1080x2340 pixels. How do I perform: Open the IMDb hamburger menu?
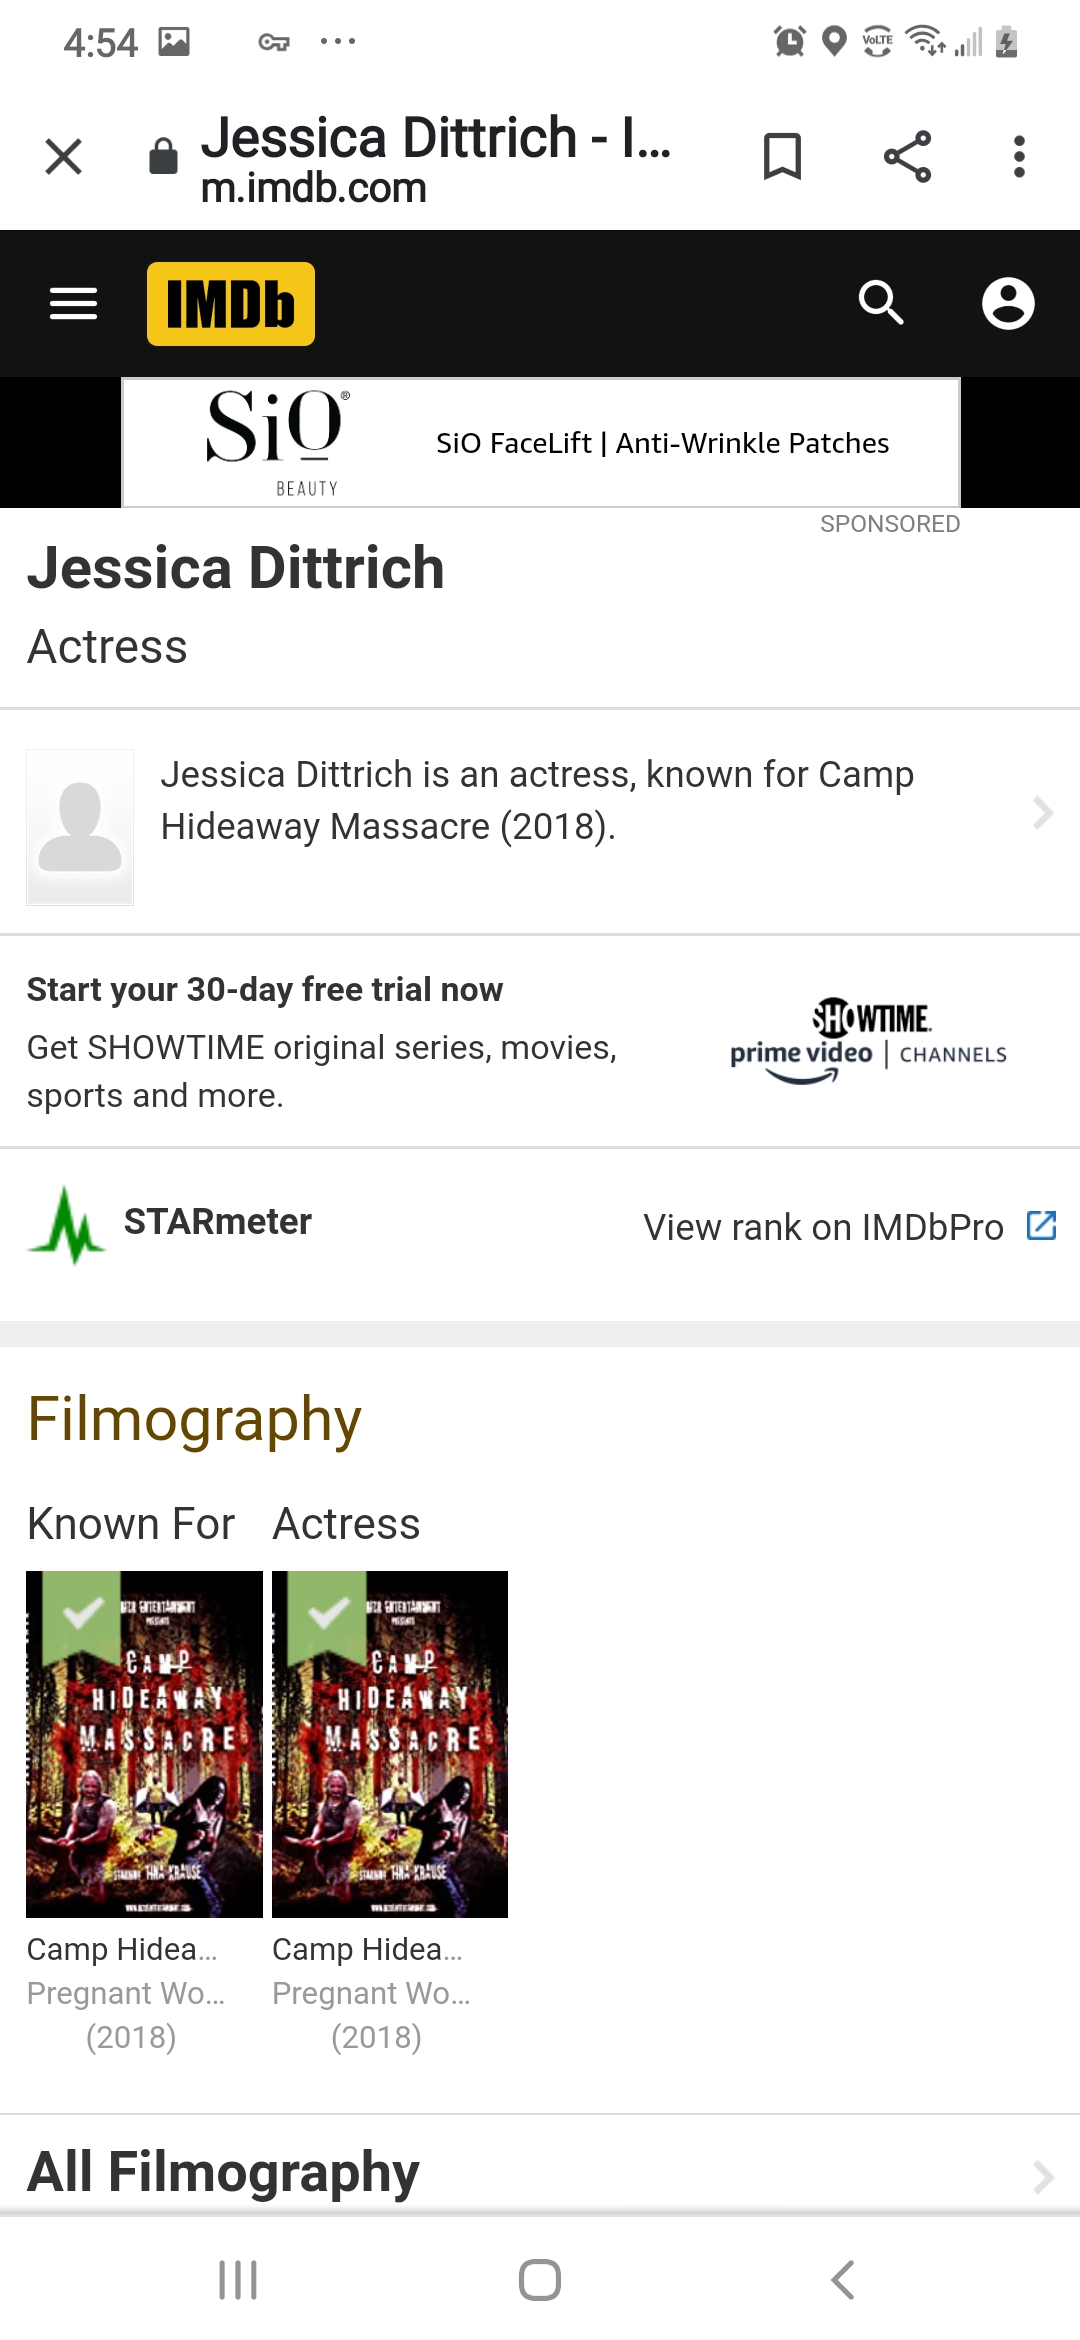point(73,303)
